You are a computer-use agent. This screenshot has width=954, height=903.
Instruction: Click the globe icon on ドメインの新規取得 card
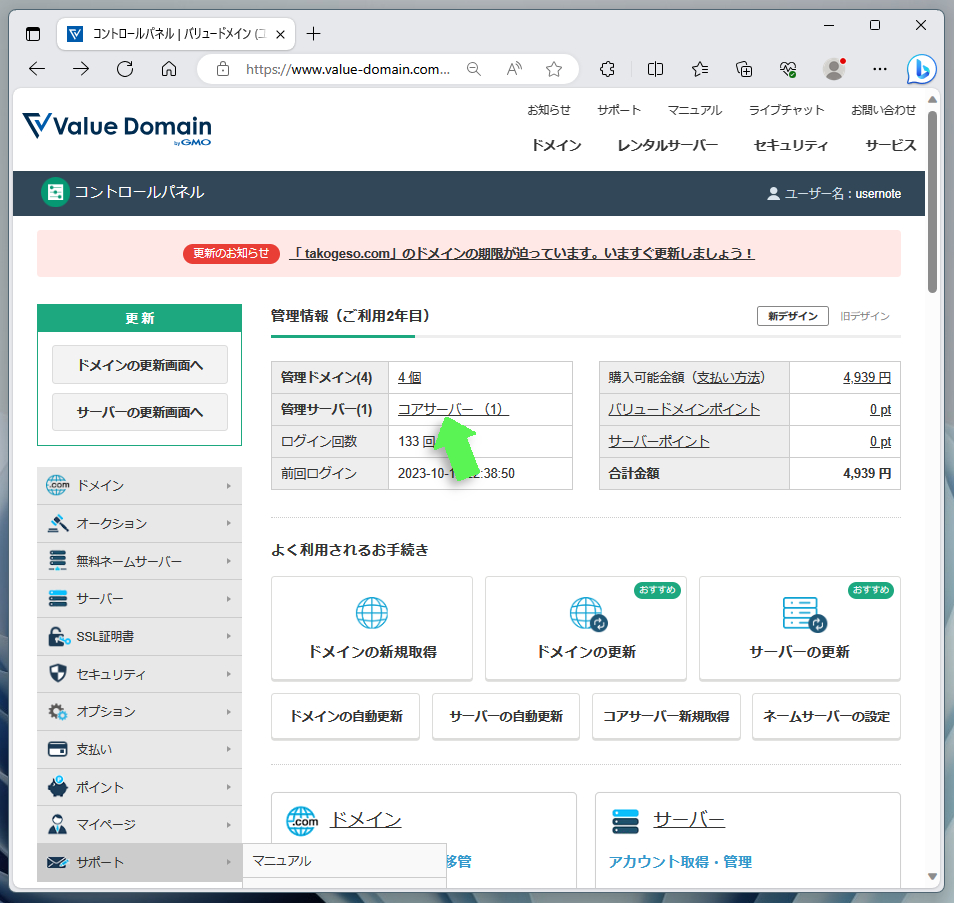(372, 613)
